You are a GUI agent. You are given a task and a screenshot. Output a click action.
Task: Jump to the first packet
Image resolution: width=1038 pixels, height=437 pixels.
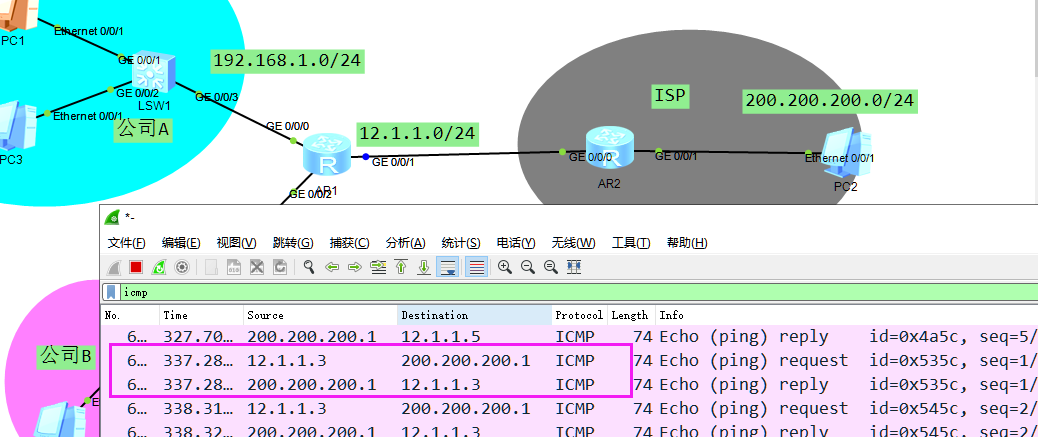(x=401, y=267)
